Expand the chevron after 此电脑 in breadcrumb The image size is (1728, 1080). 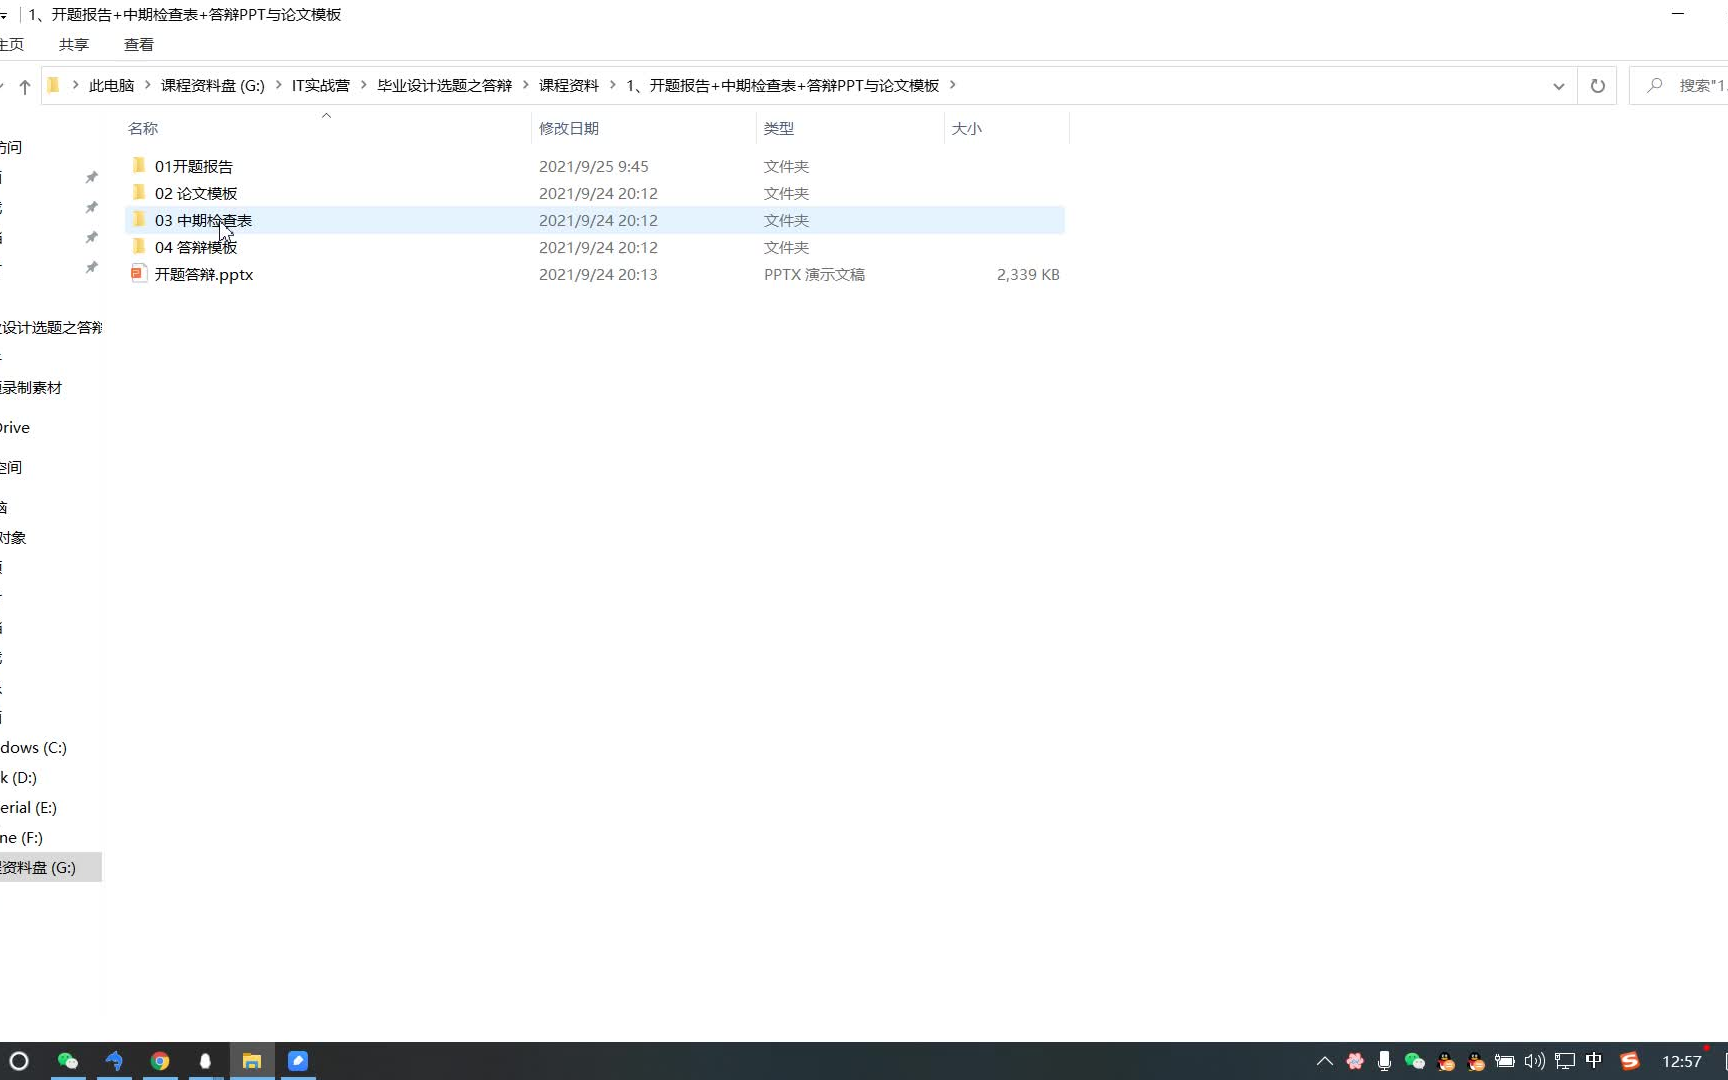(x=148, y=85)
